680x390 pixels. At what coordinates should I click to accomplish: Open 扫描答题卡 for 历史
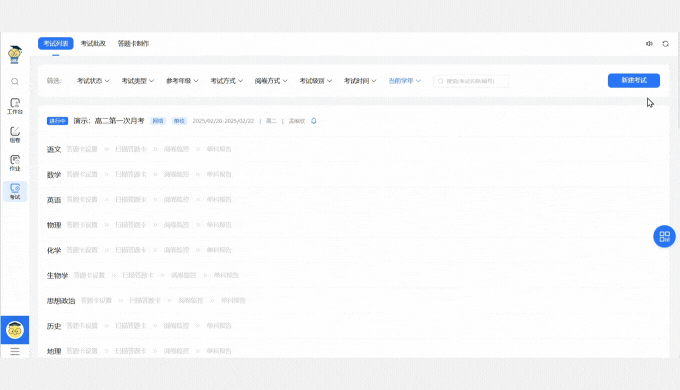pos(131,325)
